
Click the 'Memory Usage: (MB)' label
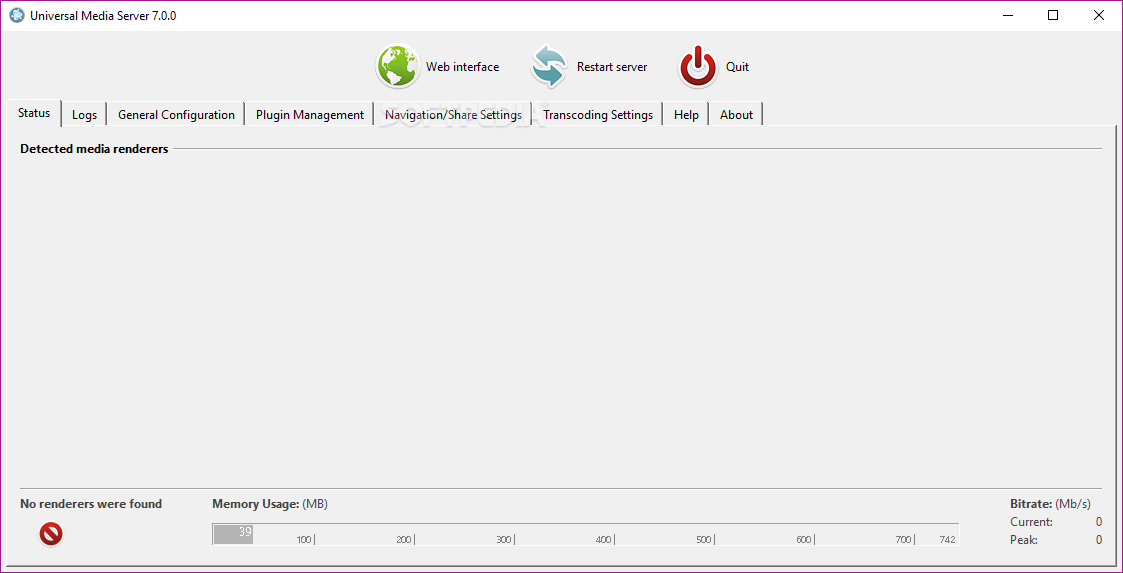pos(270,504)
